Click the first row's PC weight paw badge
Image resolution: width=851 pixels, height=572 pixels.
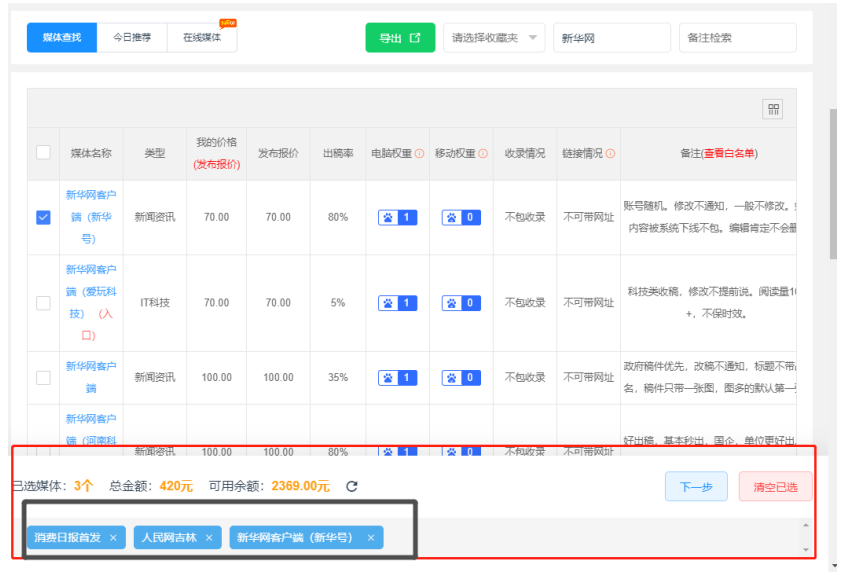point(398,217)
